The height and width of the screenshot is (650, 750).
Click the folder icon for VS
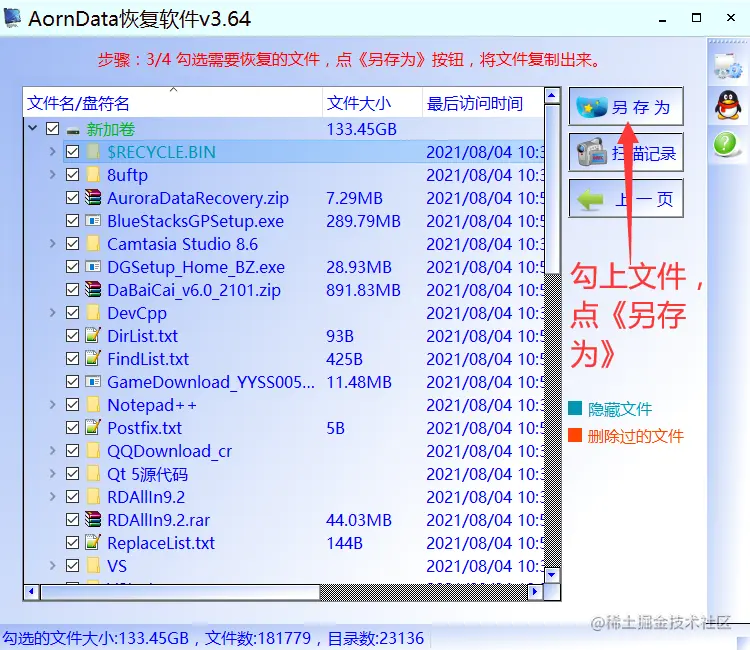pyautogui.click(x=93, y=565)
